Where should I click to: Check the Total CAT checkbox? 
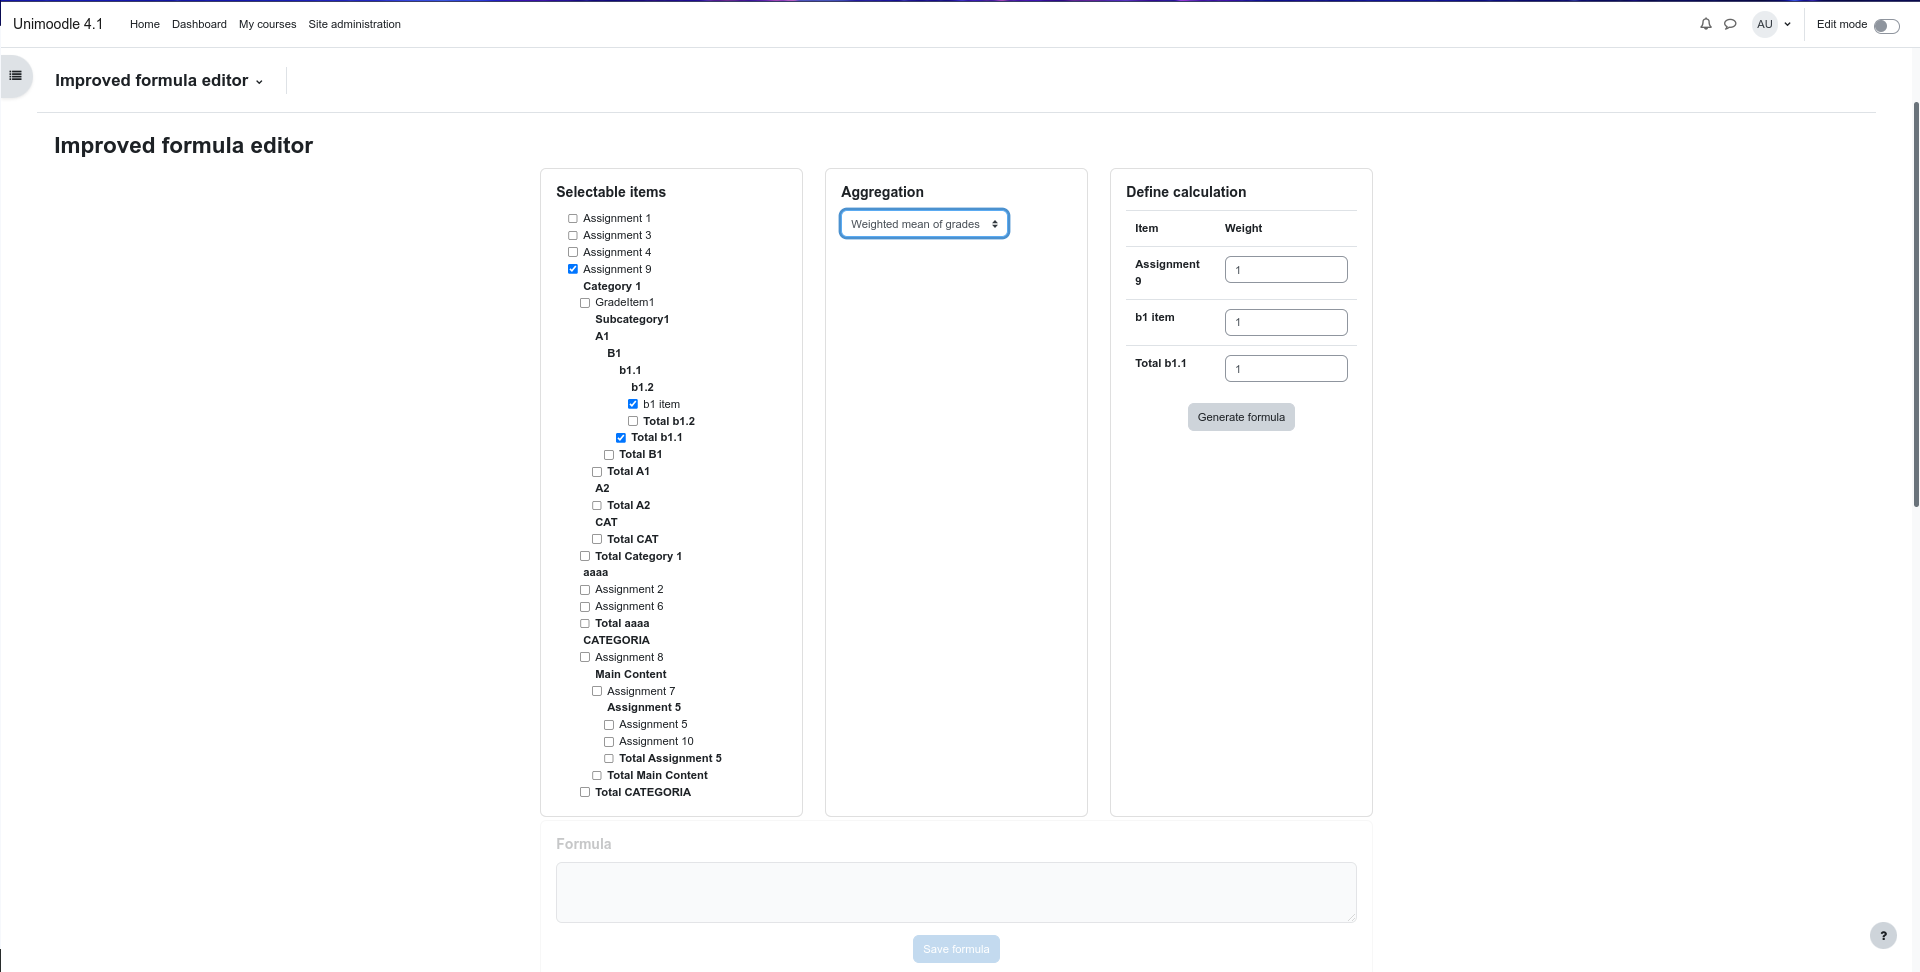pos(597,539)
